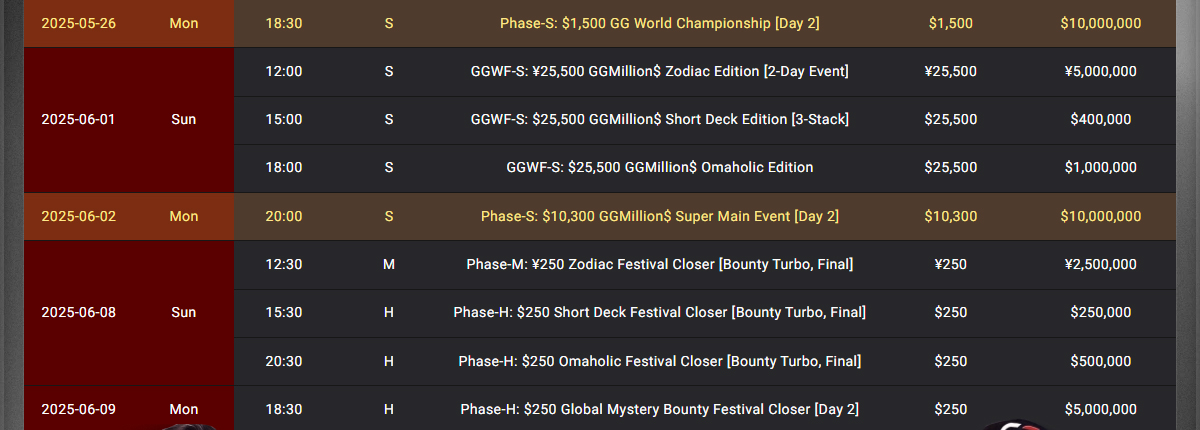This screenshot has height=430, width=1200.
Task: Select the 2025-06-02 date cell
Action: pos(78,216)
